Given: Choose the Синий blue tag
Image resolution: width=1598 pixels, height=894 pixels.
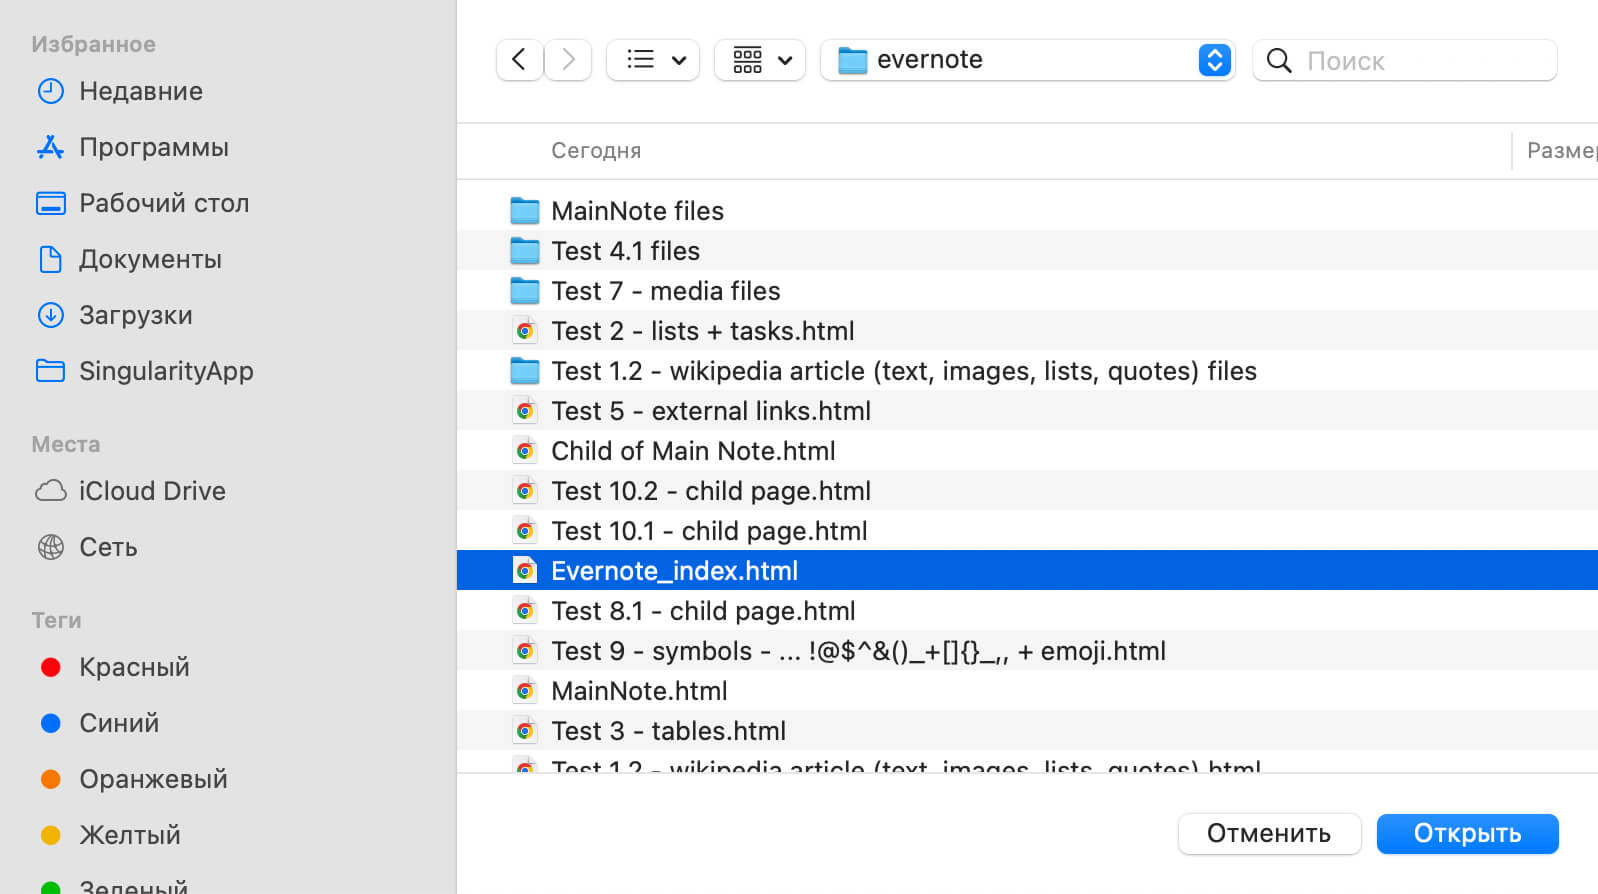Looking at the screenshot, I should [x=119, y=723].
